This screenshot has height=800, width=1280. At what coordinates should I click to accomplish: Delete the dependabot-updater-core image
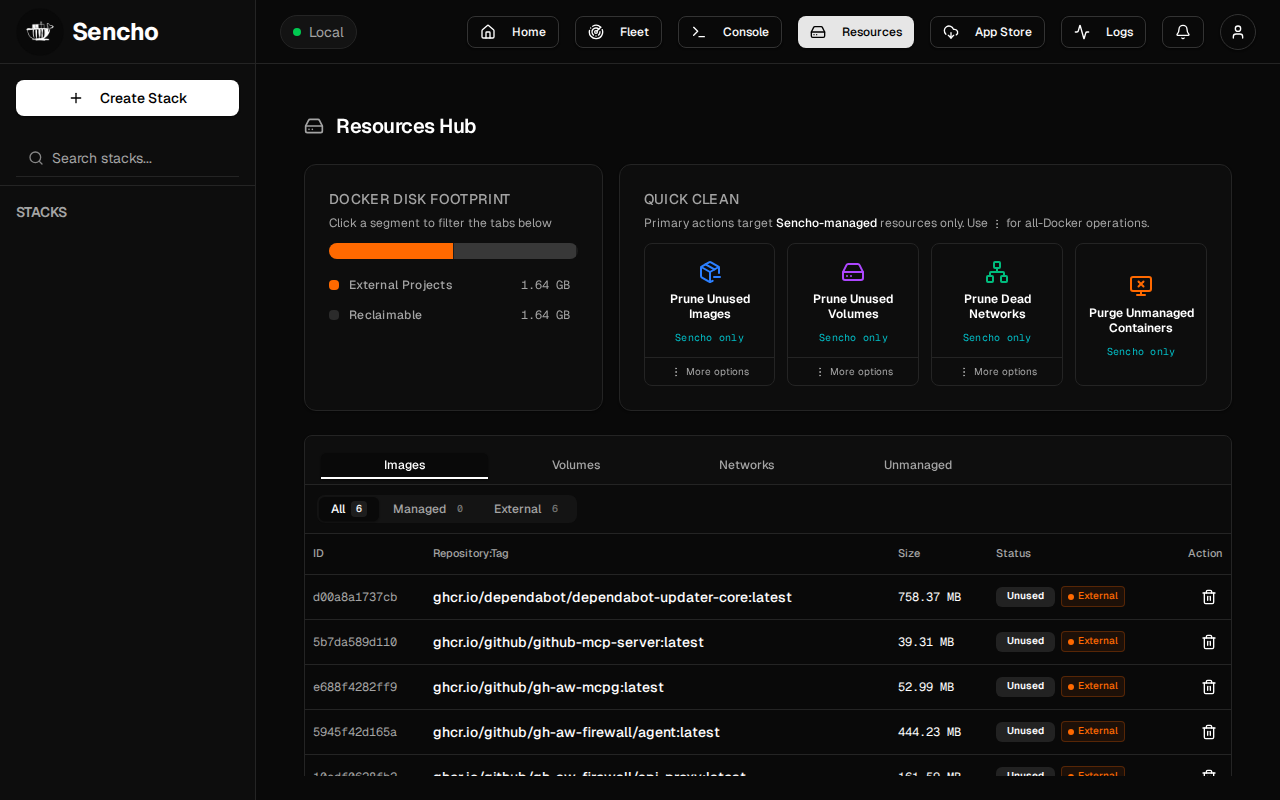pyautogui.click(x=1209, y=597)
